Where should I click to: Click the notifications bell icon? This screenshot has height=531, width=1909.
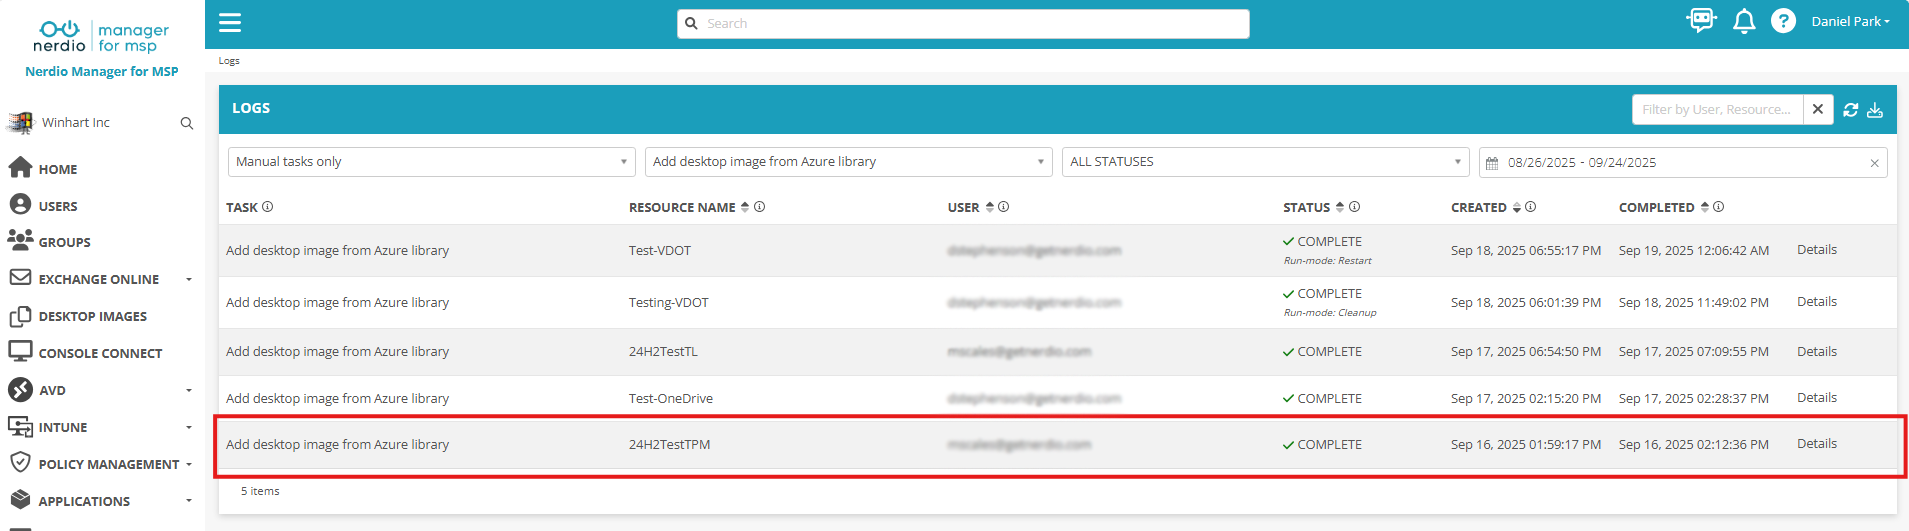pos(1744,21)
